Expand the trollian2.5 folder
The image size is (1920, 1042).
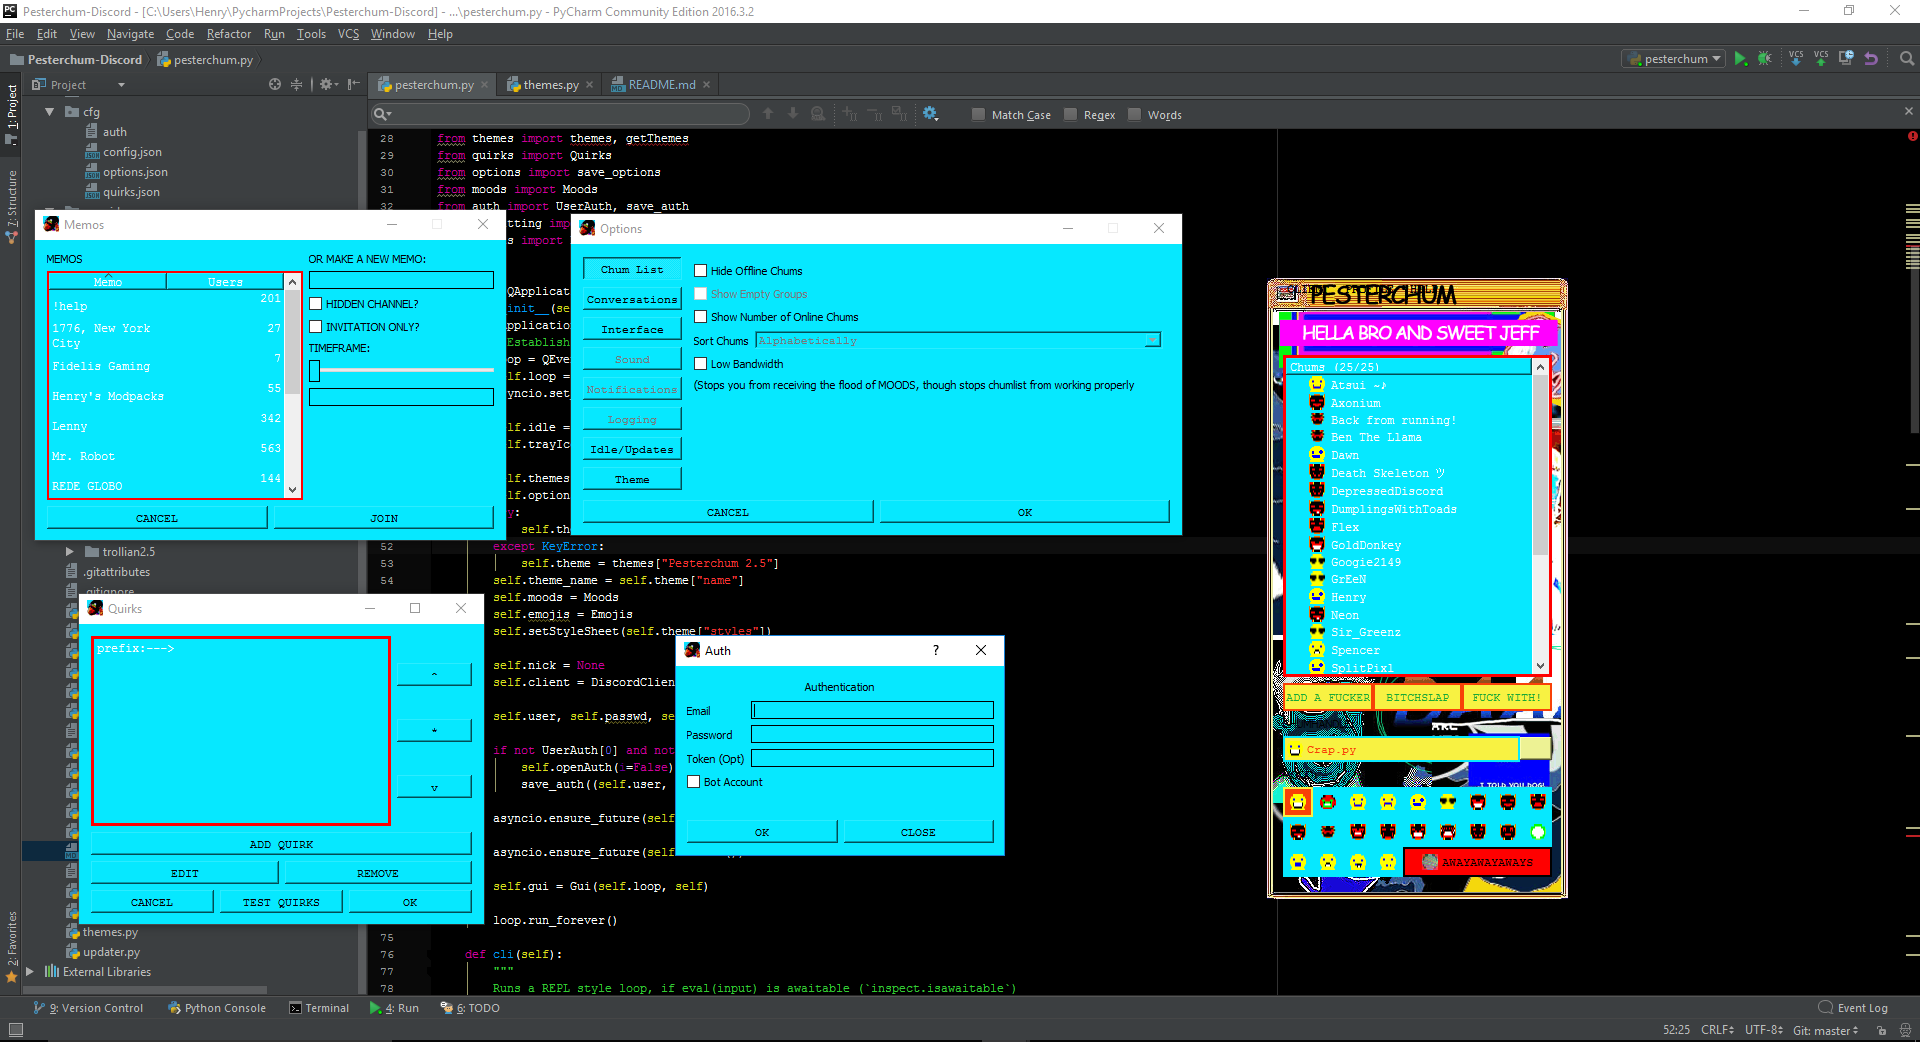69,552
